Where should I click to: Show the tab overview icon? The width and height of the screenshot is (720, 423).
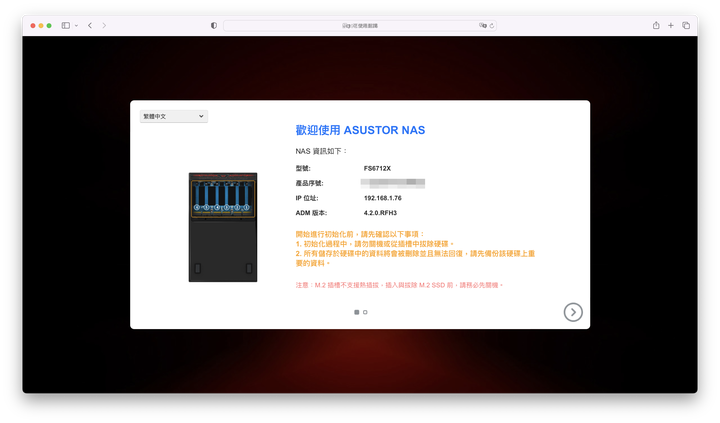686,26
